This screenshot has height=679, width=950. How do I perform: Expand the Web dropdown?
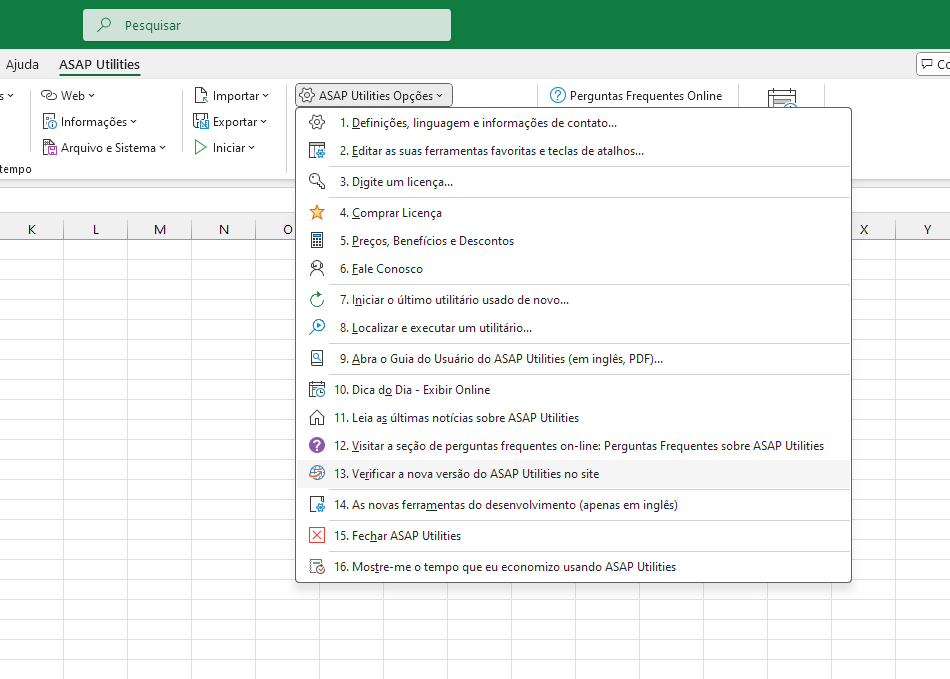(91, 96)
